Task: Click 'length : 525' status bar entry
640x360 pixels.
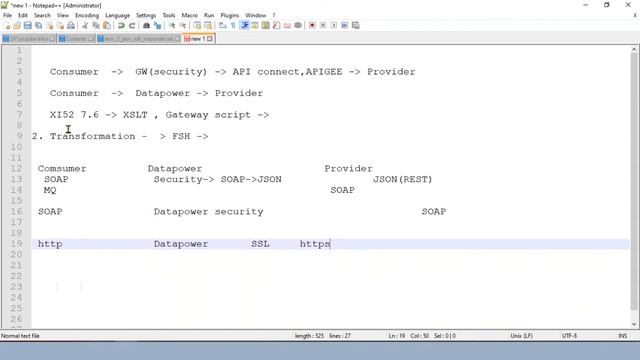Action: (x=309, y=336)
